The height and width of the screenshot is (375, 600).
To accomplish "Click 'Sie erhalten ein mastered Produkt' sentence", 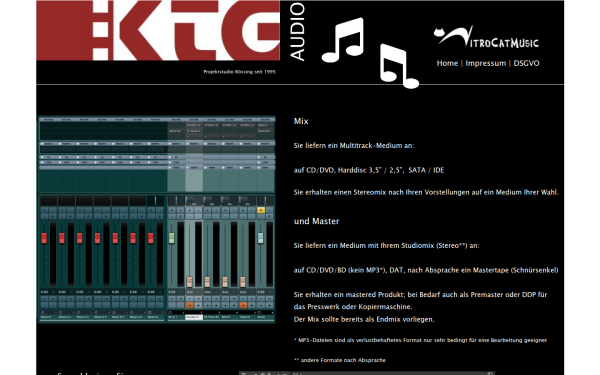I will [420, 295].
